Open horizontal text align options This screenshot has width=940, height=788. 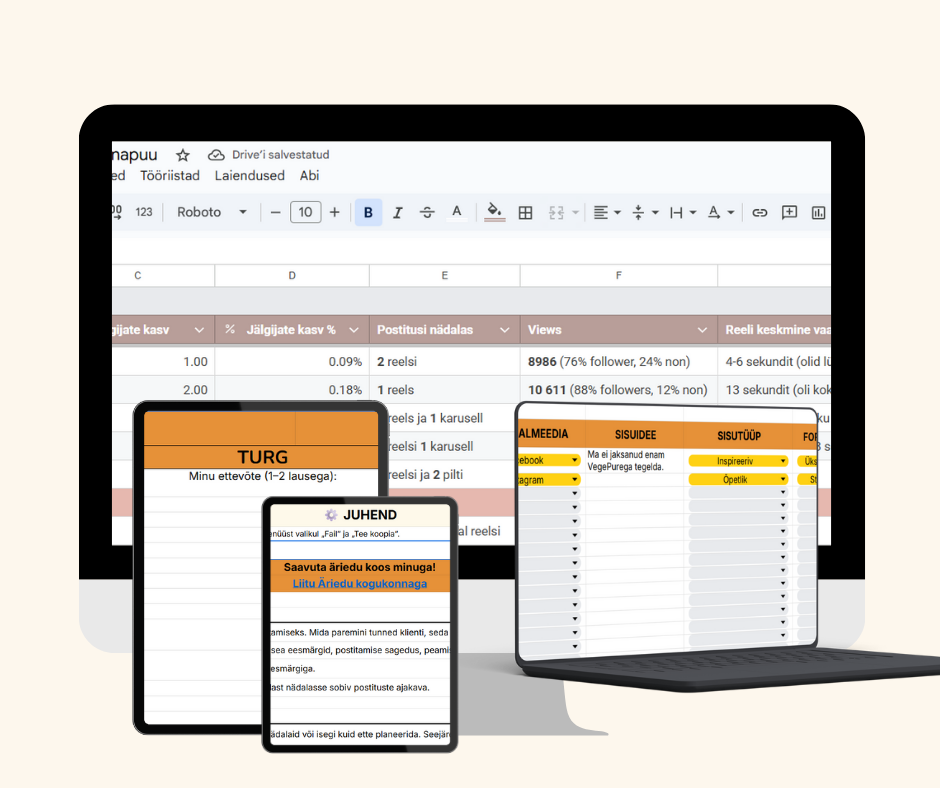click(x=606, y=212)
